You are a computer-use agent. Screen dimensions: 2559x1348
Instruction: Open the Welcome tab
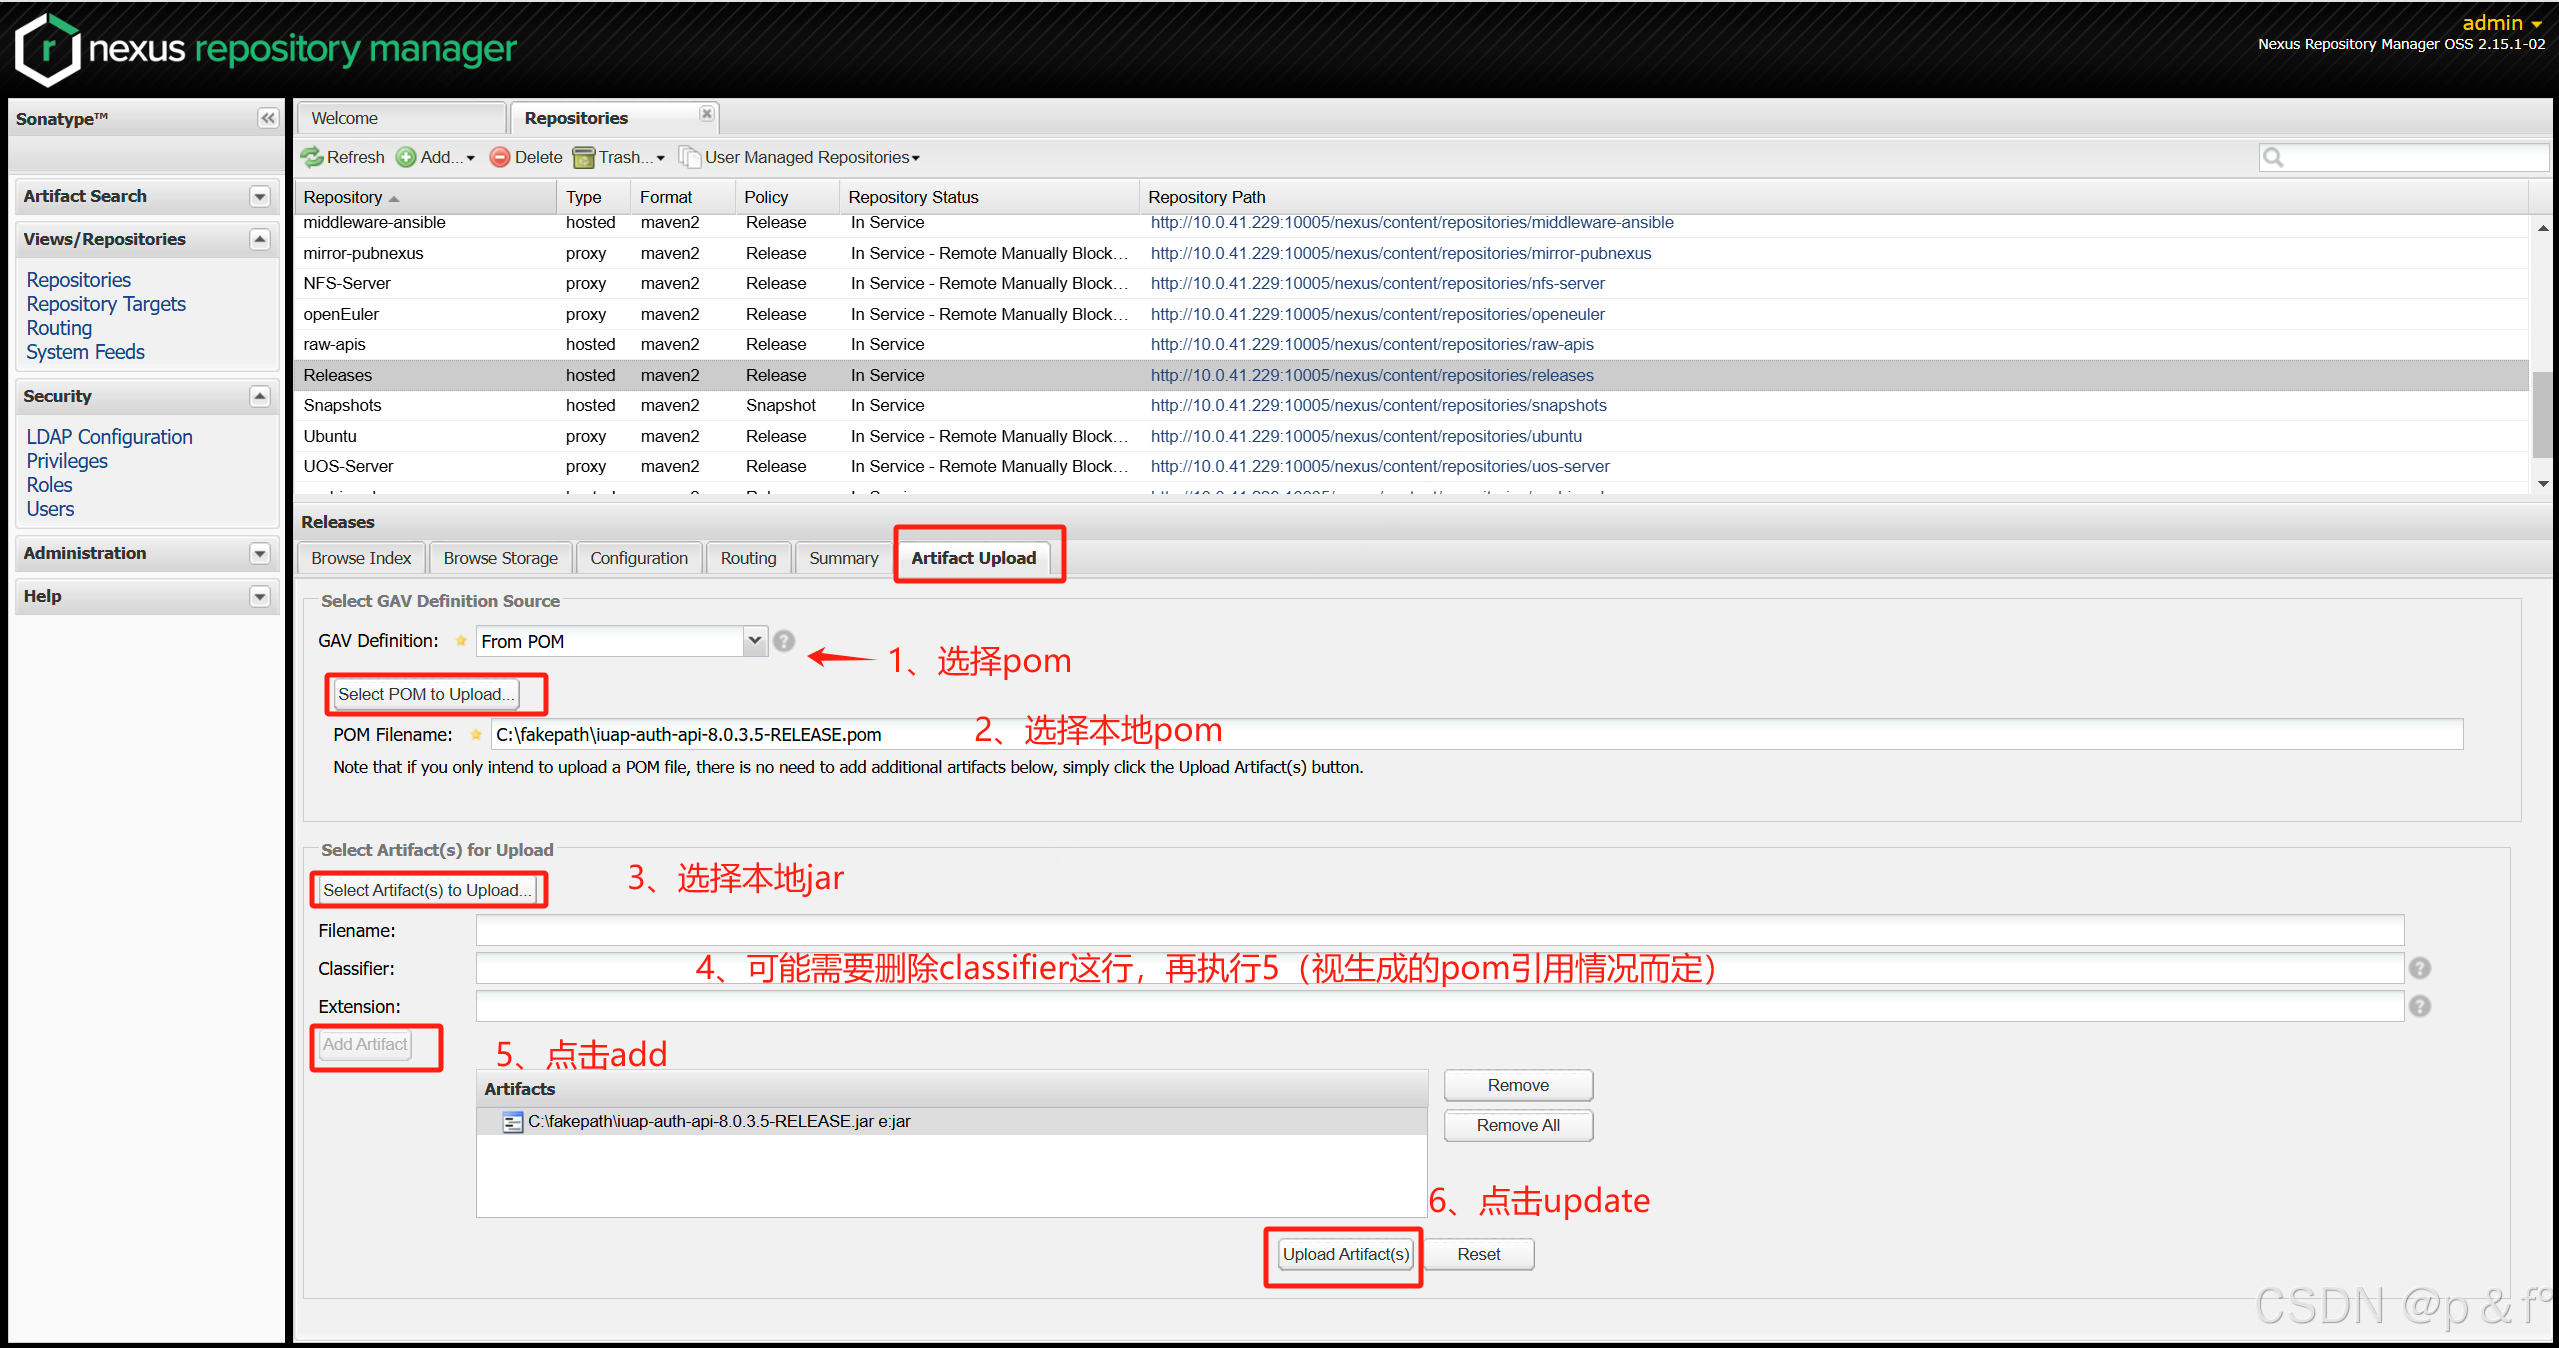click(344, 118)
